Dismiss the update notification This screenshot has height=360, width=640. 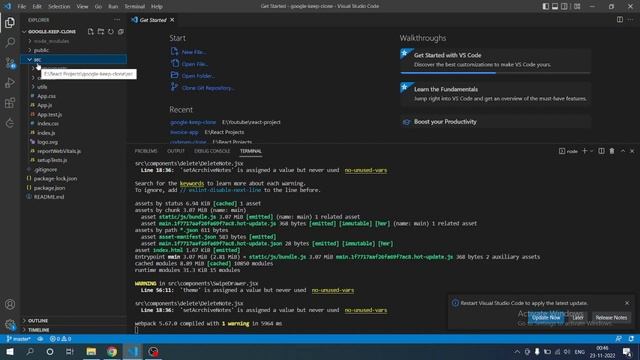click(x=627, y=303)
